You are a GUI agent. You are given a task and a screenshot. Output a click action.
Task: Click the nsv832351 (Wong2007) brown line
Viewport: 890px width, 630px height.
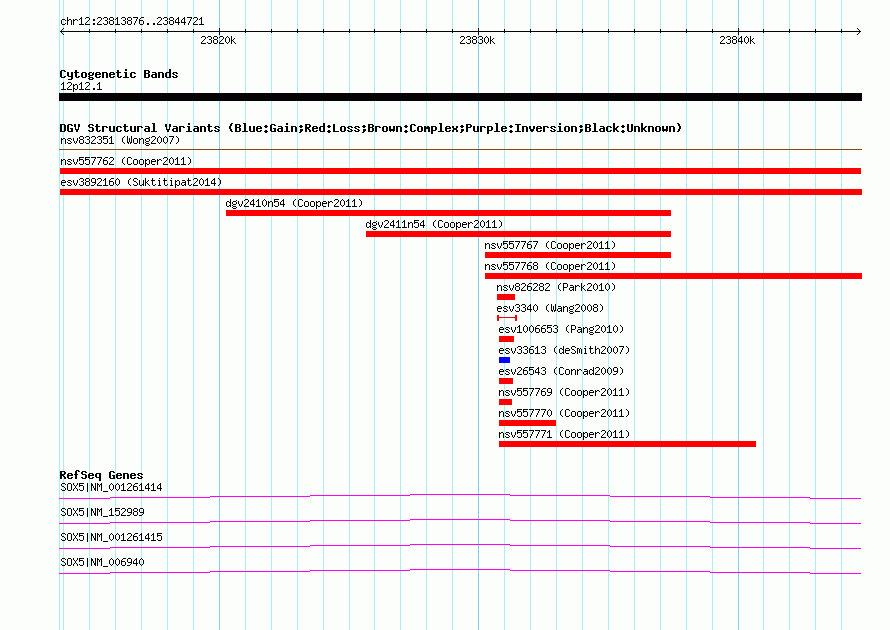(x=460, y=150)
